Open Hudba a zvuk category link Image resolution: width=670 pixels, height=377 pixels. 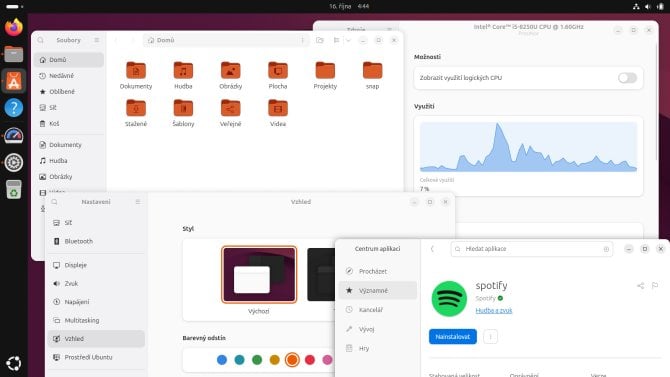coord(494,310)
